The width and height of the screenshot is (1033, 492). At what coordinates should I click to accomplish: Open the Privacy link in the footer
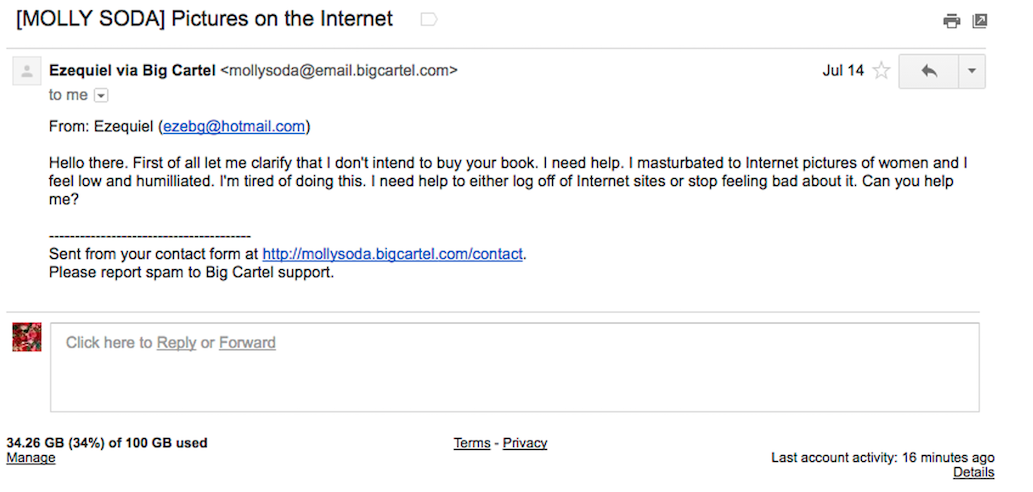pyautogui.click(x=525, y=443)
